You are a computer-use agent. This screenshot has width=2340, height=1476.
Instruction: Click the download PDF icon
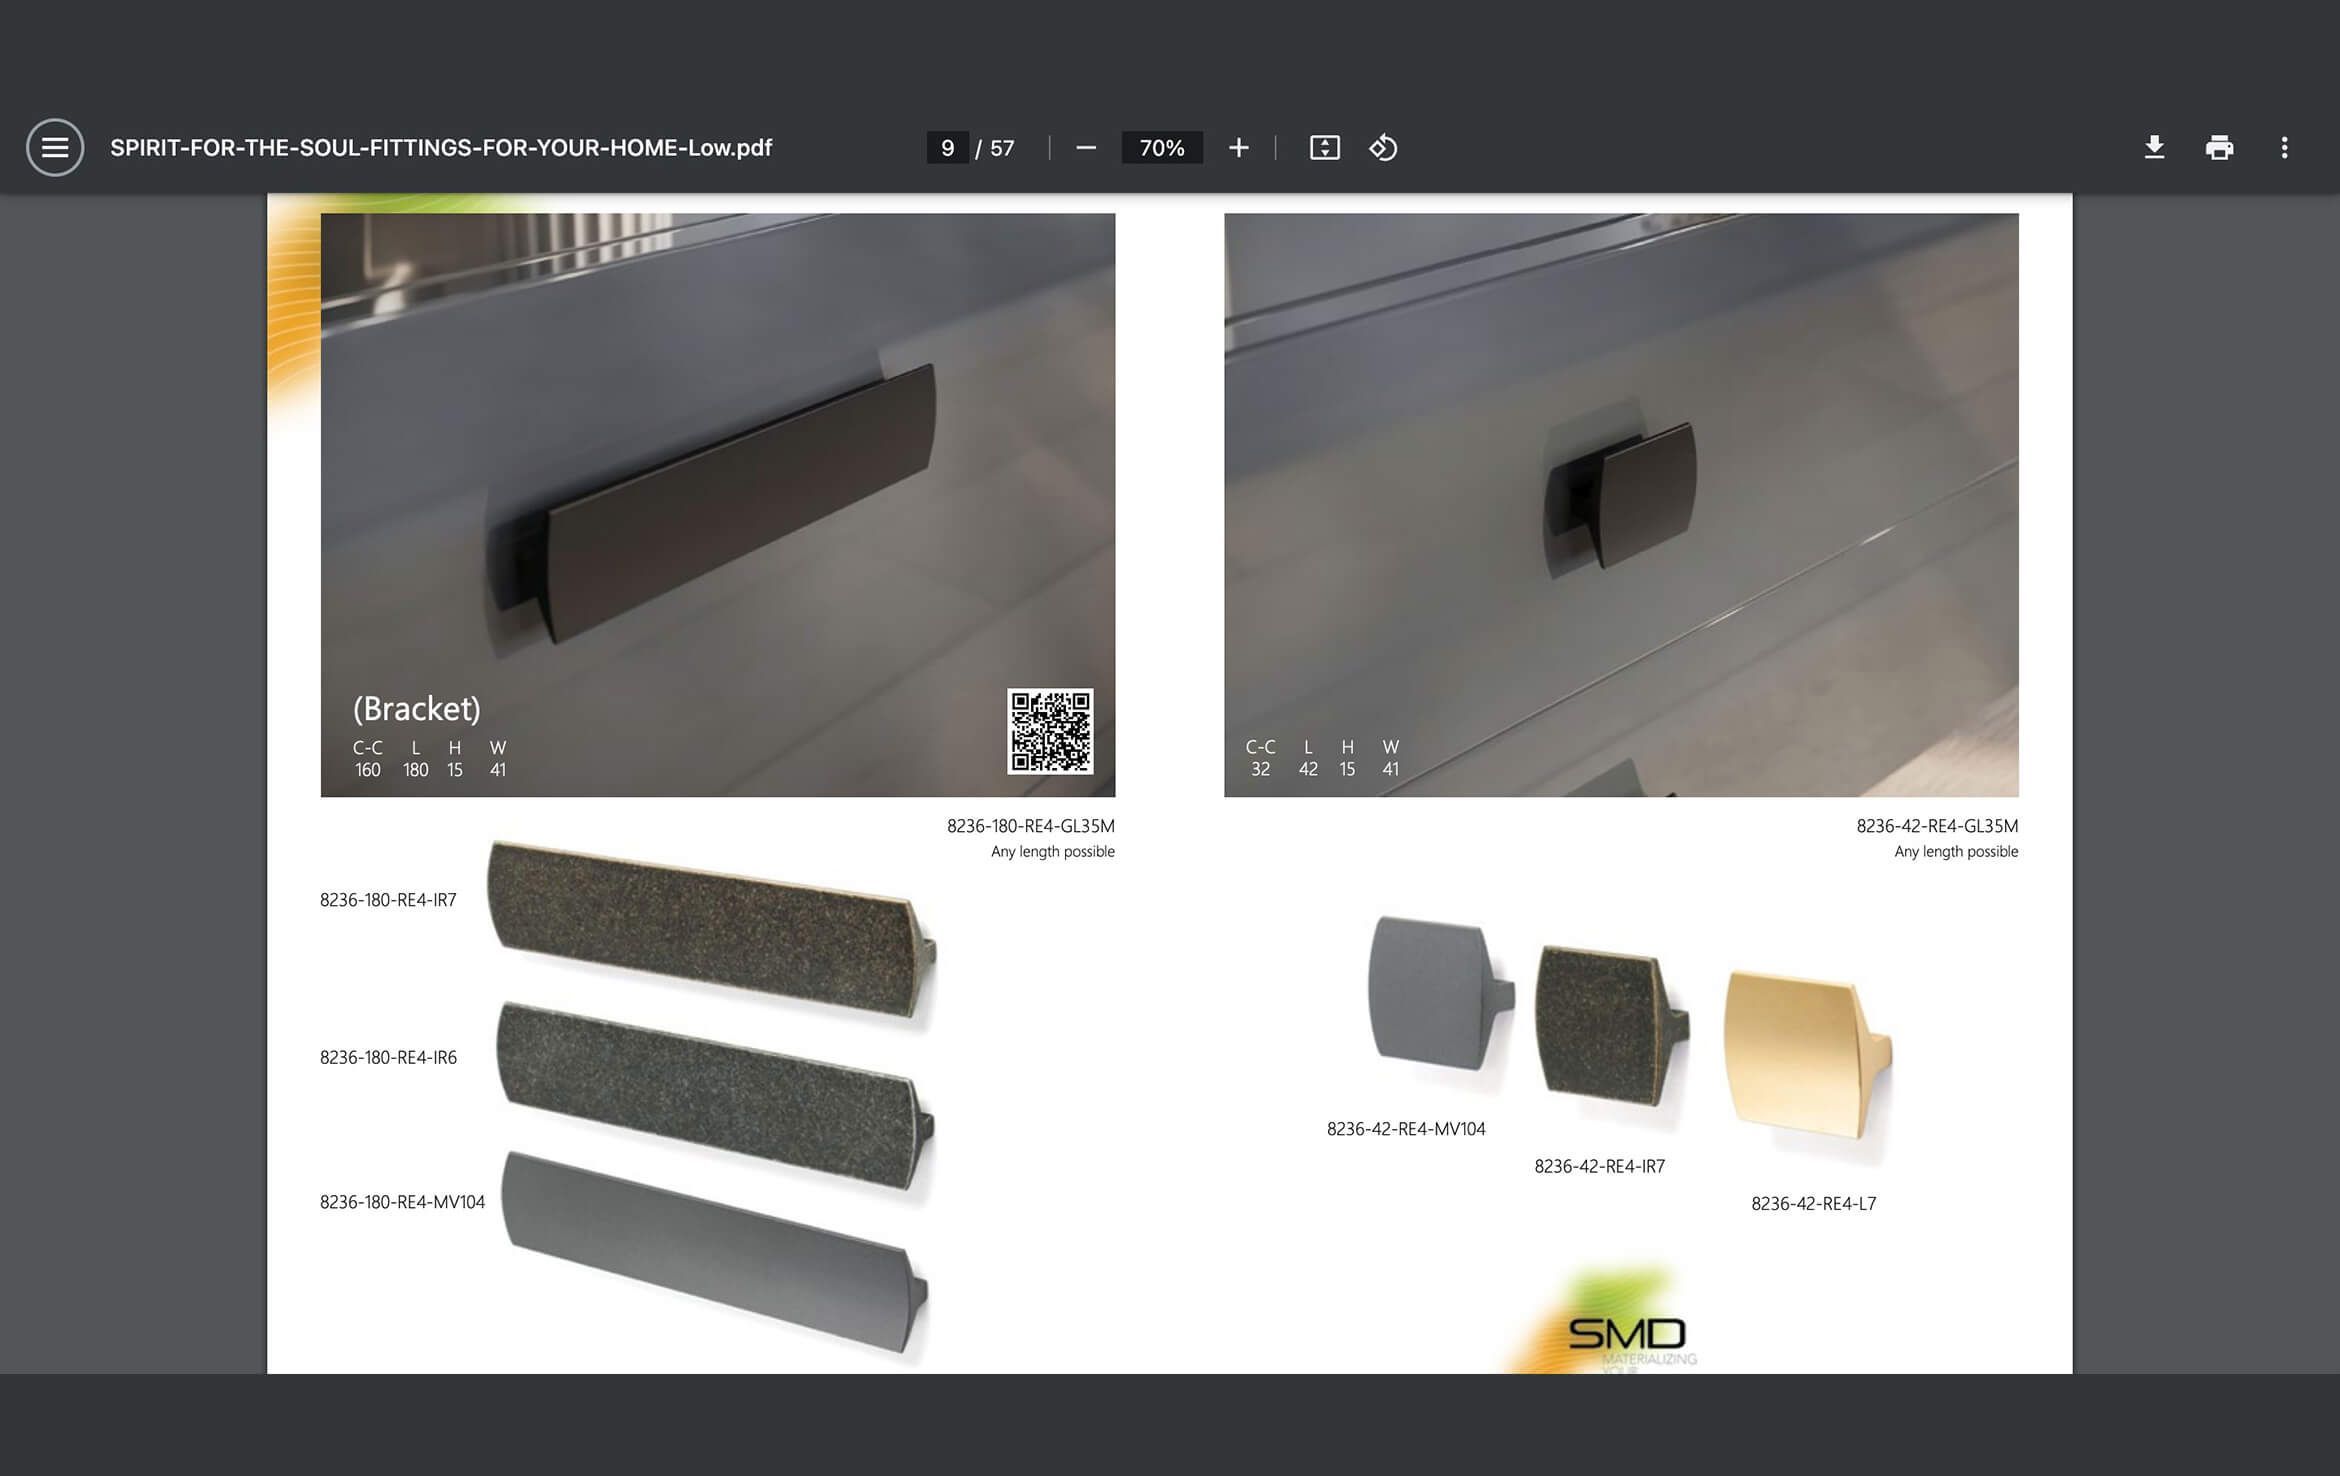[x=2153, y=146]
